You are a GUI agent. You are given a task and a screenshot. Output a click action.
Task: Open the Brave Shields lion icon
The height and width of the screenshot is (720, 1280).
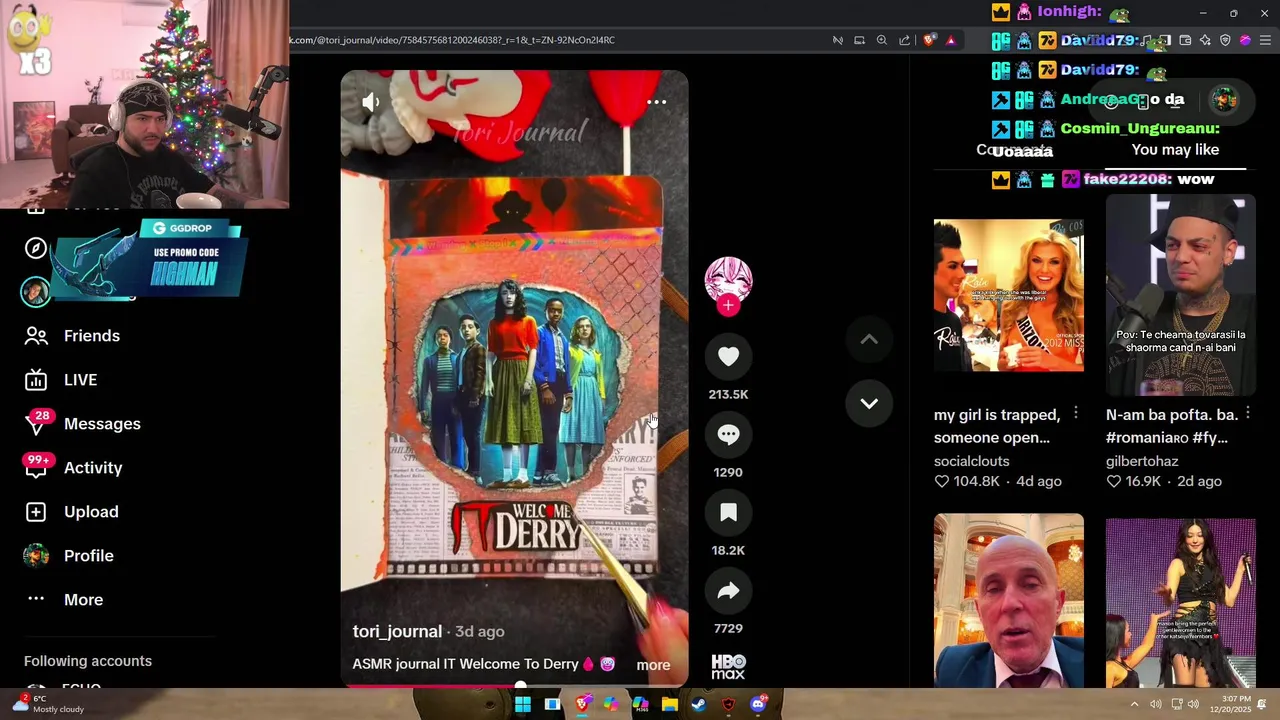pyautogui.click(x=929, y=40)
